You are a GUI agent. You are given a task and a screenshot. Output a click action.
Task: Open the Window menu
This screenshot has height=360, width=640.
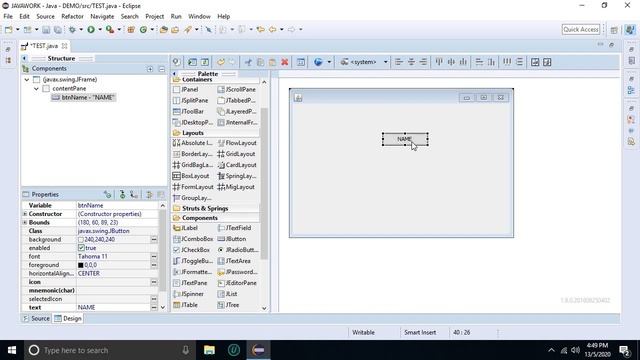(x=199, y=16)
